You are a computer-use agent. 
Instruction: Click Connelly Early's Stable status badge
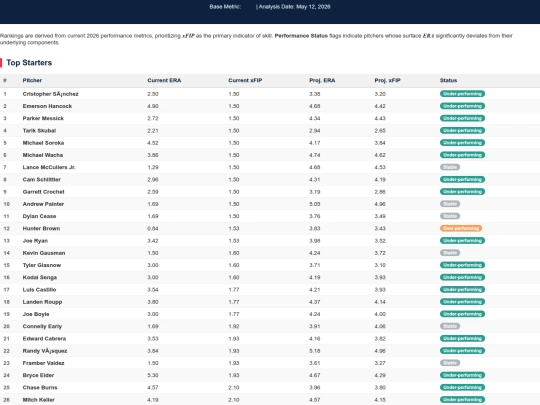(450, 326)
